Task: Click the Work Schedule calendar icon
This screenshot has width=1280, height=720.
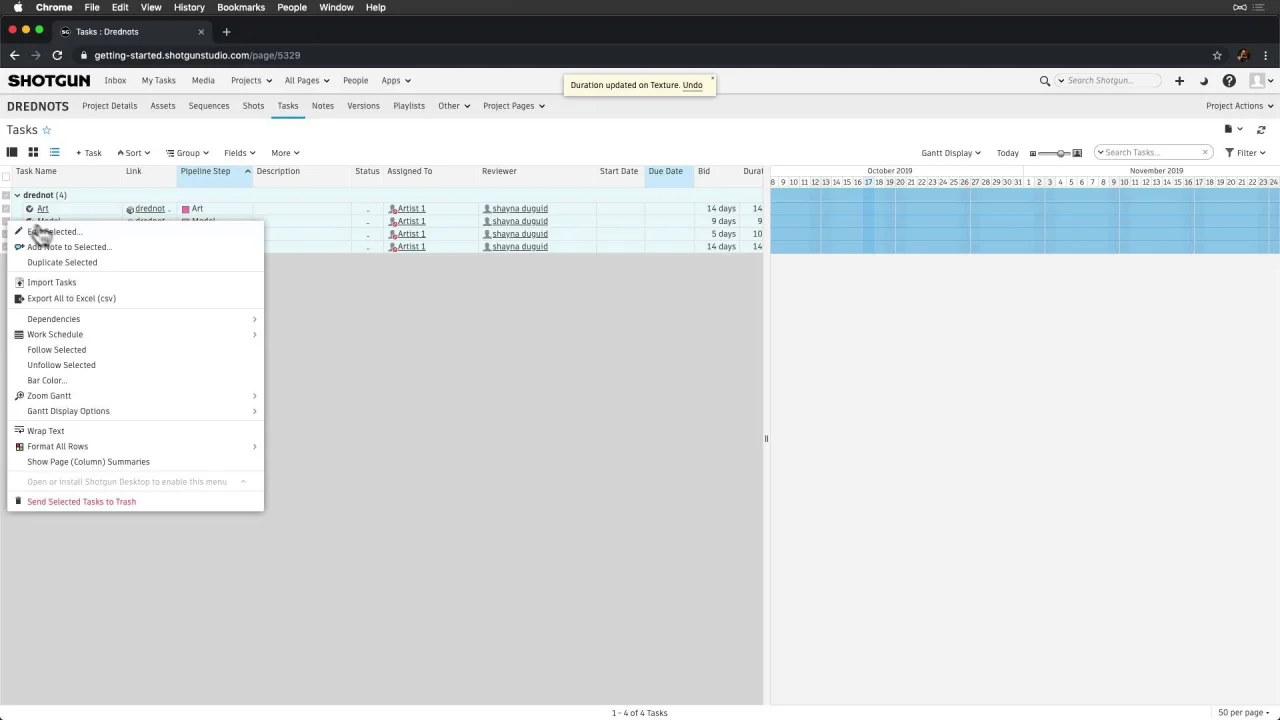Action: pos(19,334)
